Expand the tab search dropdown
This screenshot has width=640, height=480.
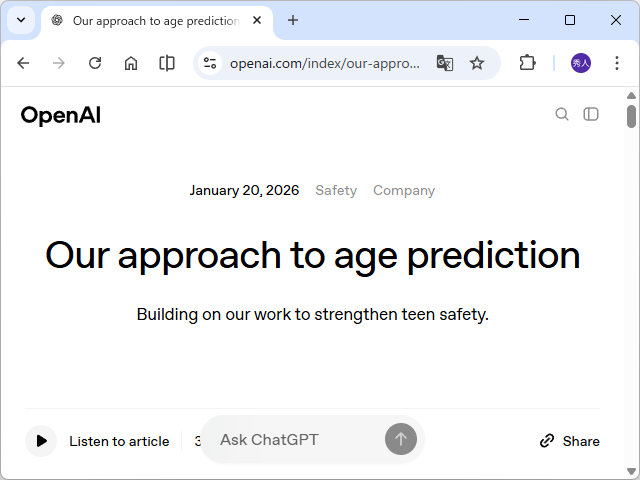coord(21,20)
